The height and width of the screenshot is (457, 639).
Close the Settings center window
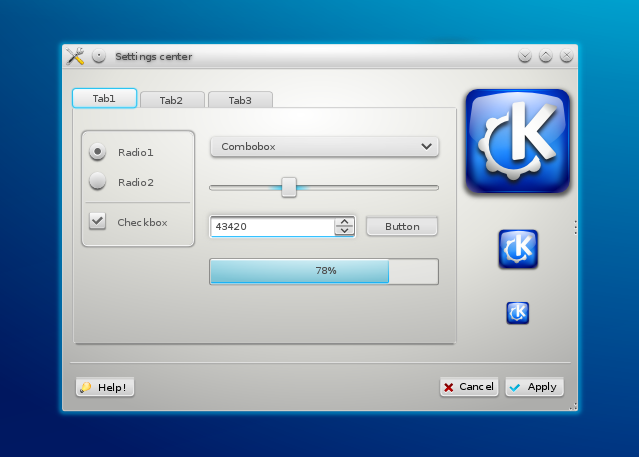(566, 55)
